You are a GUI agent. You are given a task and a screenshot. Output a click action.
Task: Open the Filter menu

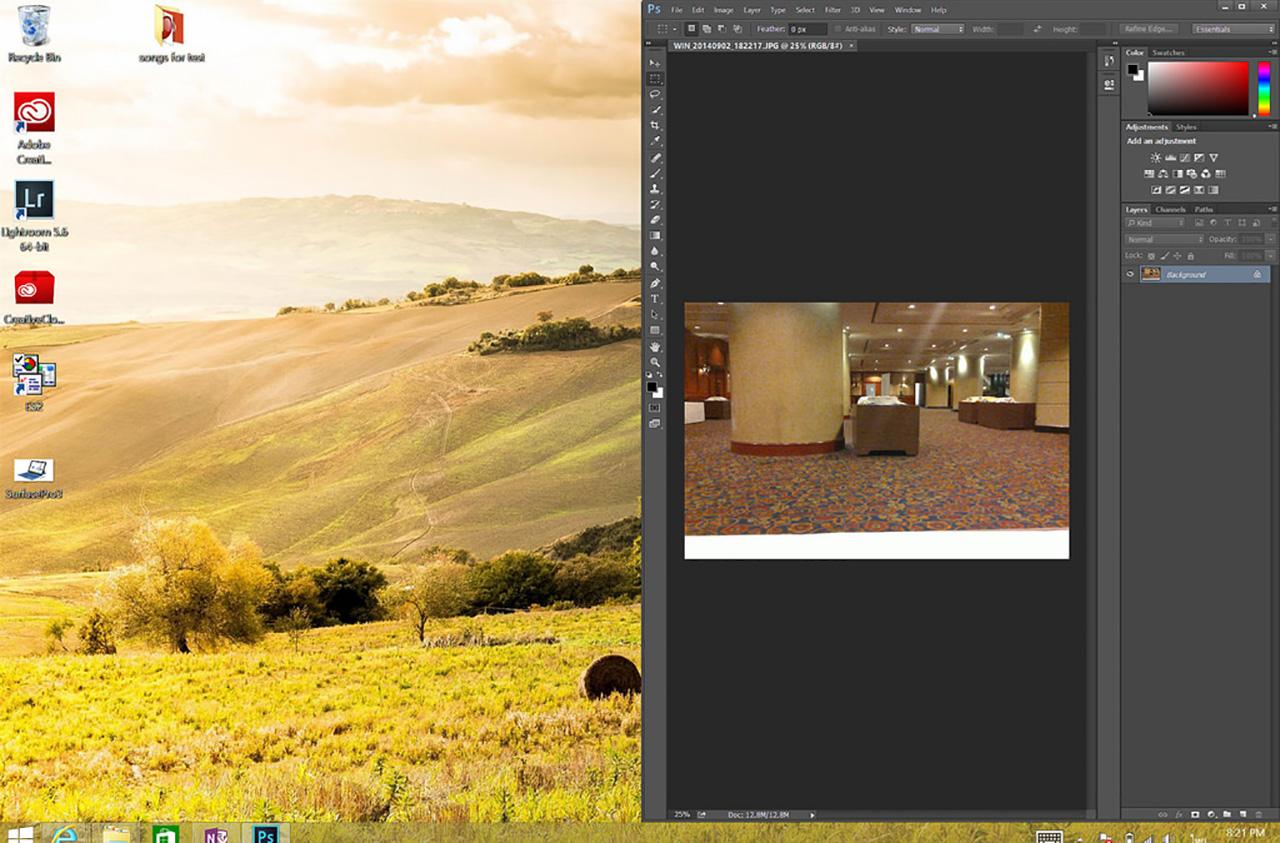(x=832, y=10)
